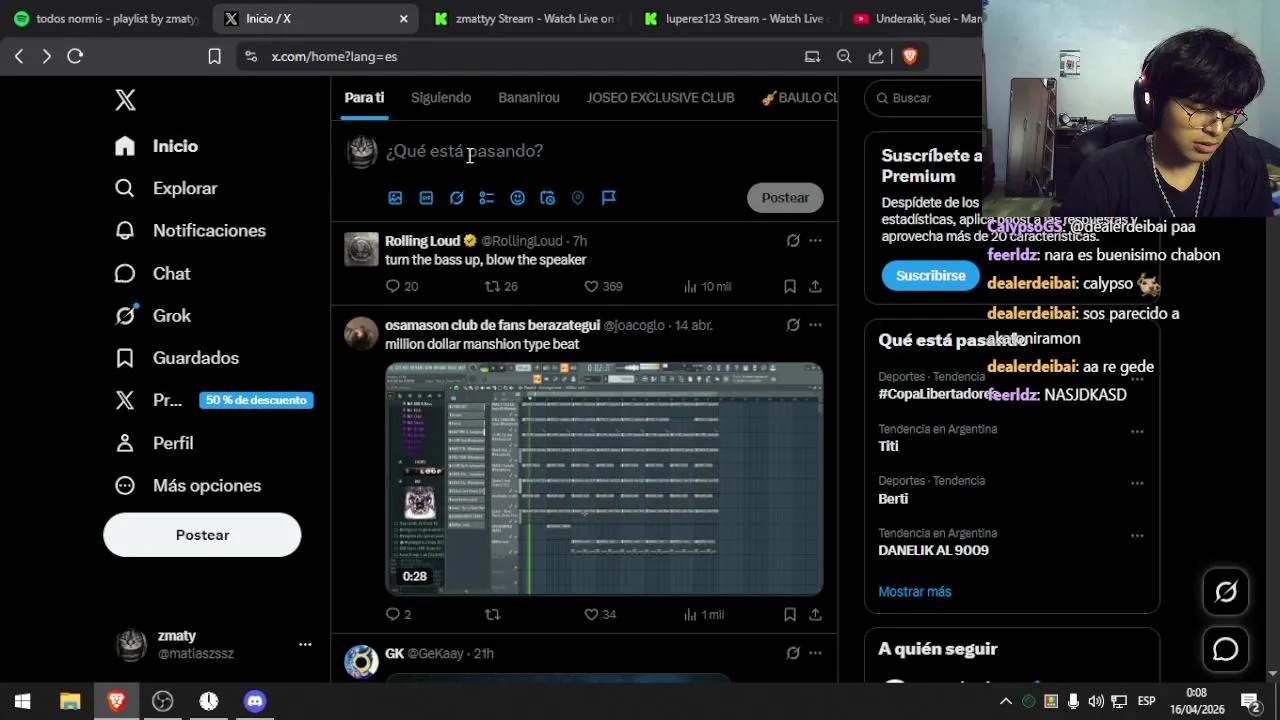The width and height of the screenshot is (1280, 720).
Task: Open more options on osamason post
Action: click(x=815, y=325)
